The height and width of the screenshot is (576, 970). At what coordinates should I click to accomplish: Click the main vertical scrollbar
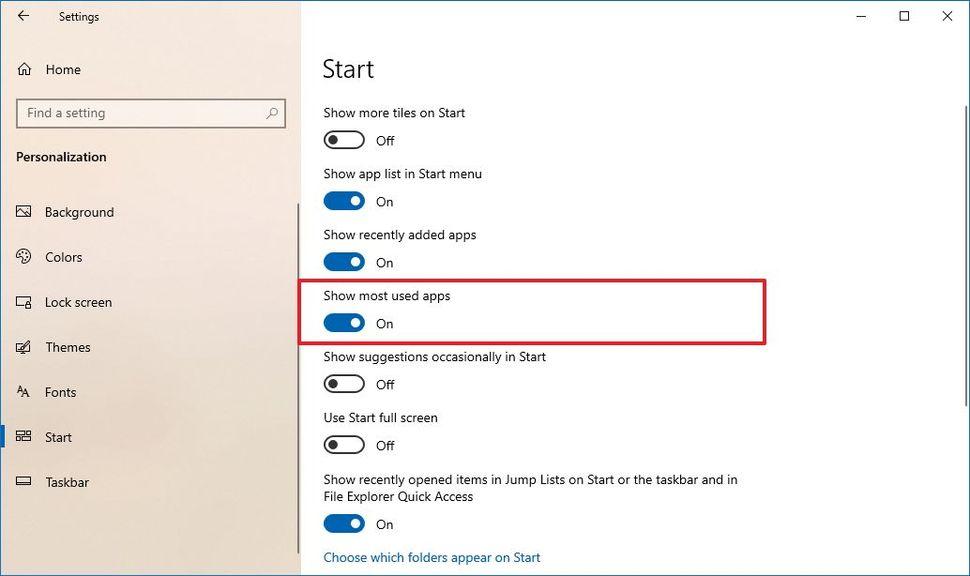tap(966, 256)
